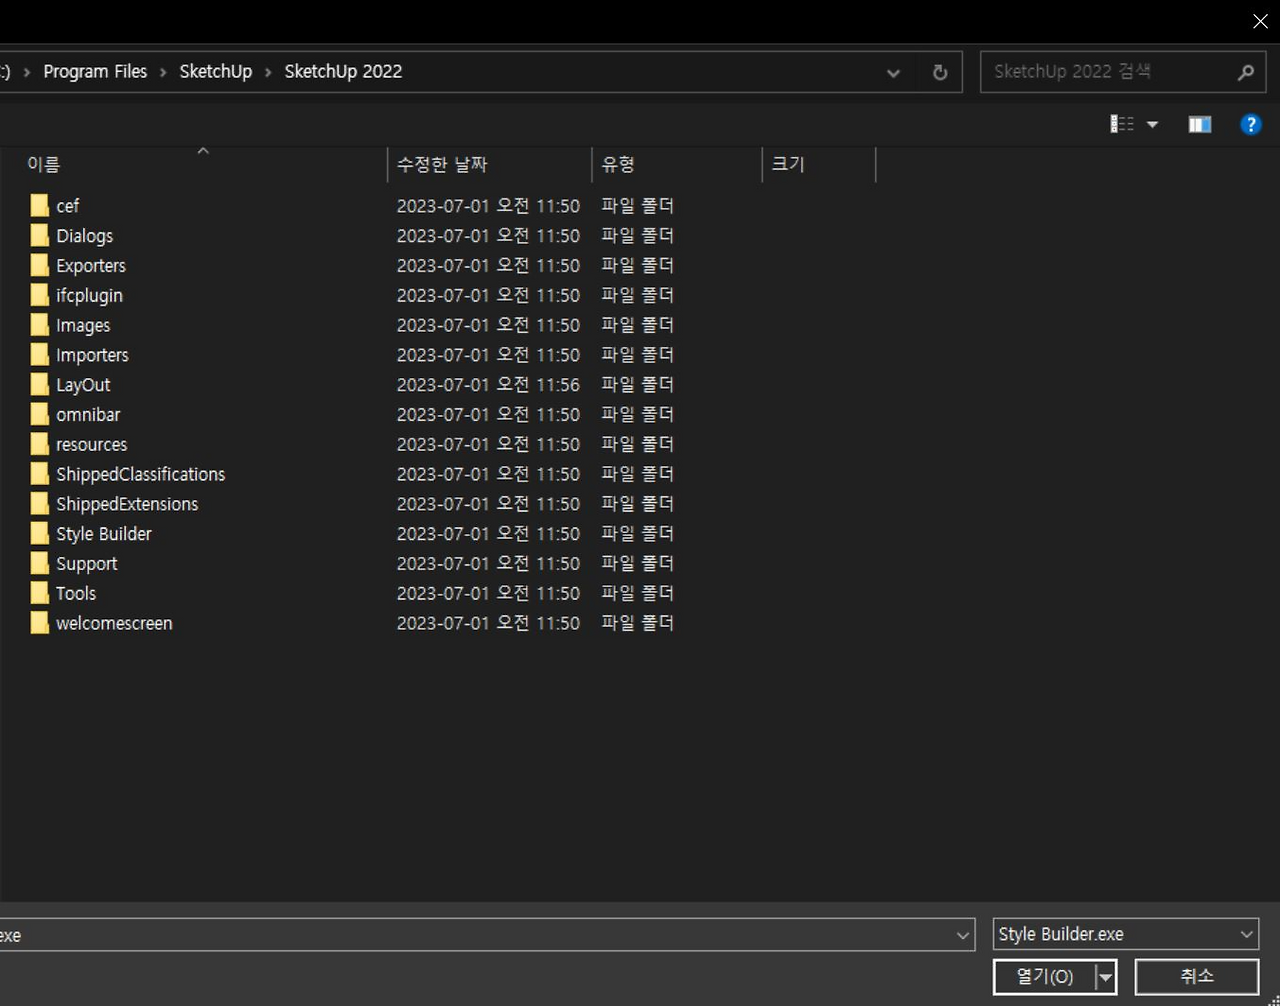
Task: Go to Program Files breadcrumb
Action: [x=95, y=72]
